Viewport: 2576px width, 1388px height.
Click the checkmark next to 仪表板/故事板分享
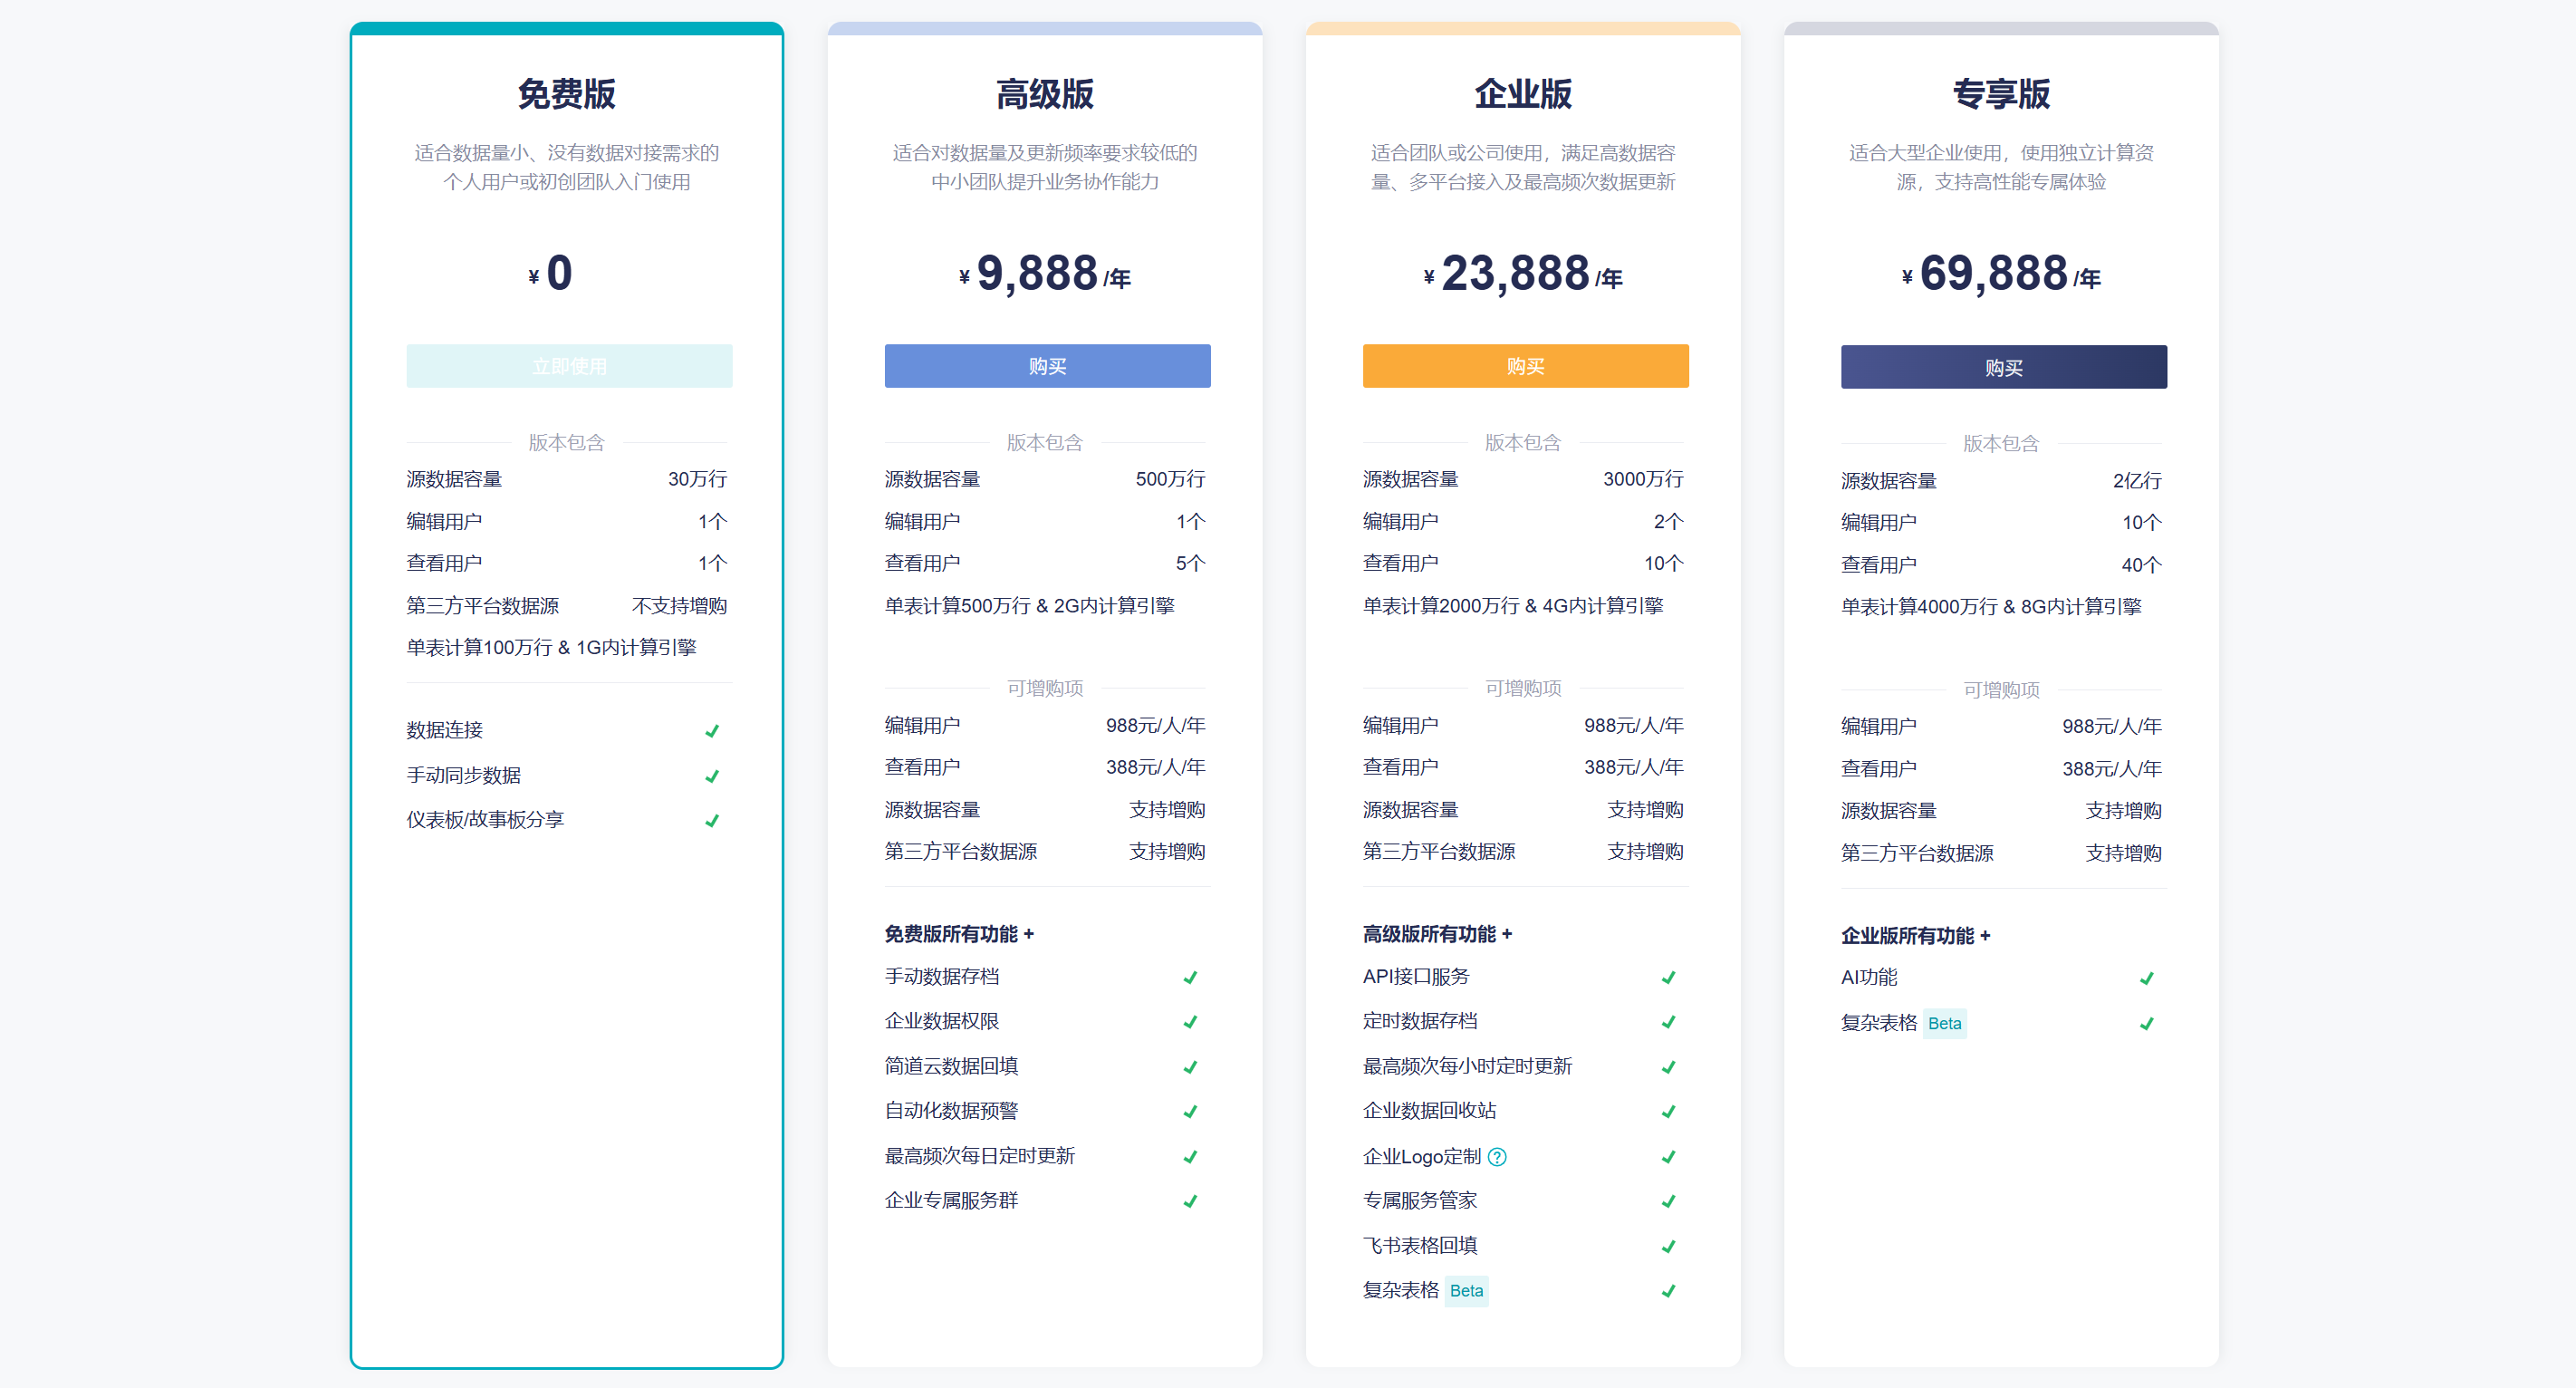(x=712, y=821)
